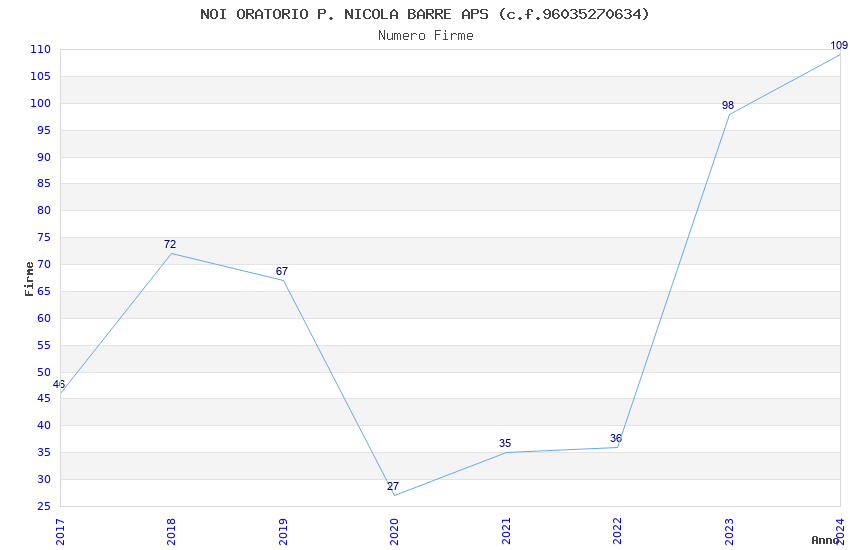
Task: Select the x-axis year 2024
Action: [840, 532]
